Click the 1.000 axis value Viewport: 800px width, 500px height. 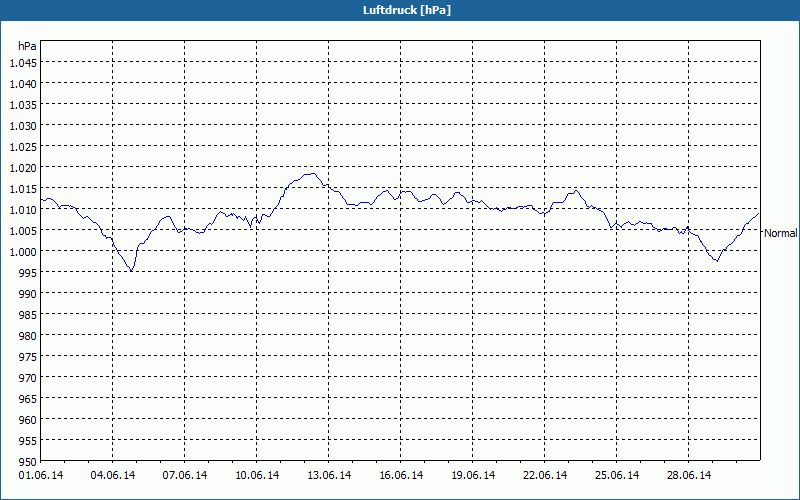[23, 252]
